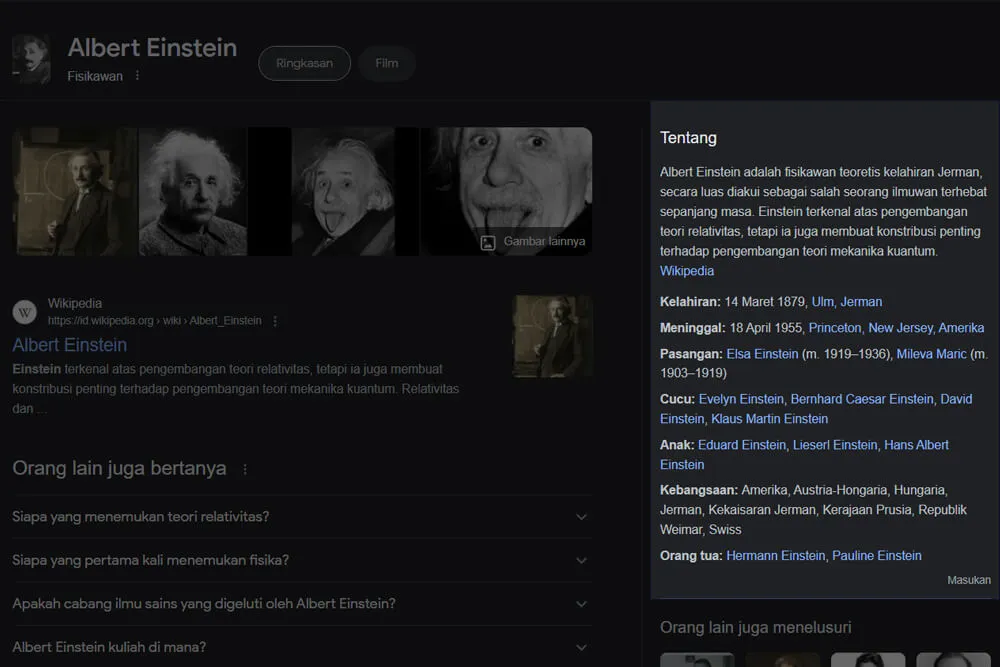Expand 'Albert Einstein kuliah di mana?'
The width and height of the screenshot is (1000, 667).
click(300, 647)
